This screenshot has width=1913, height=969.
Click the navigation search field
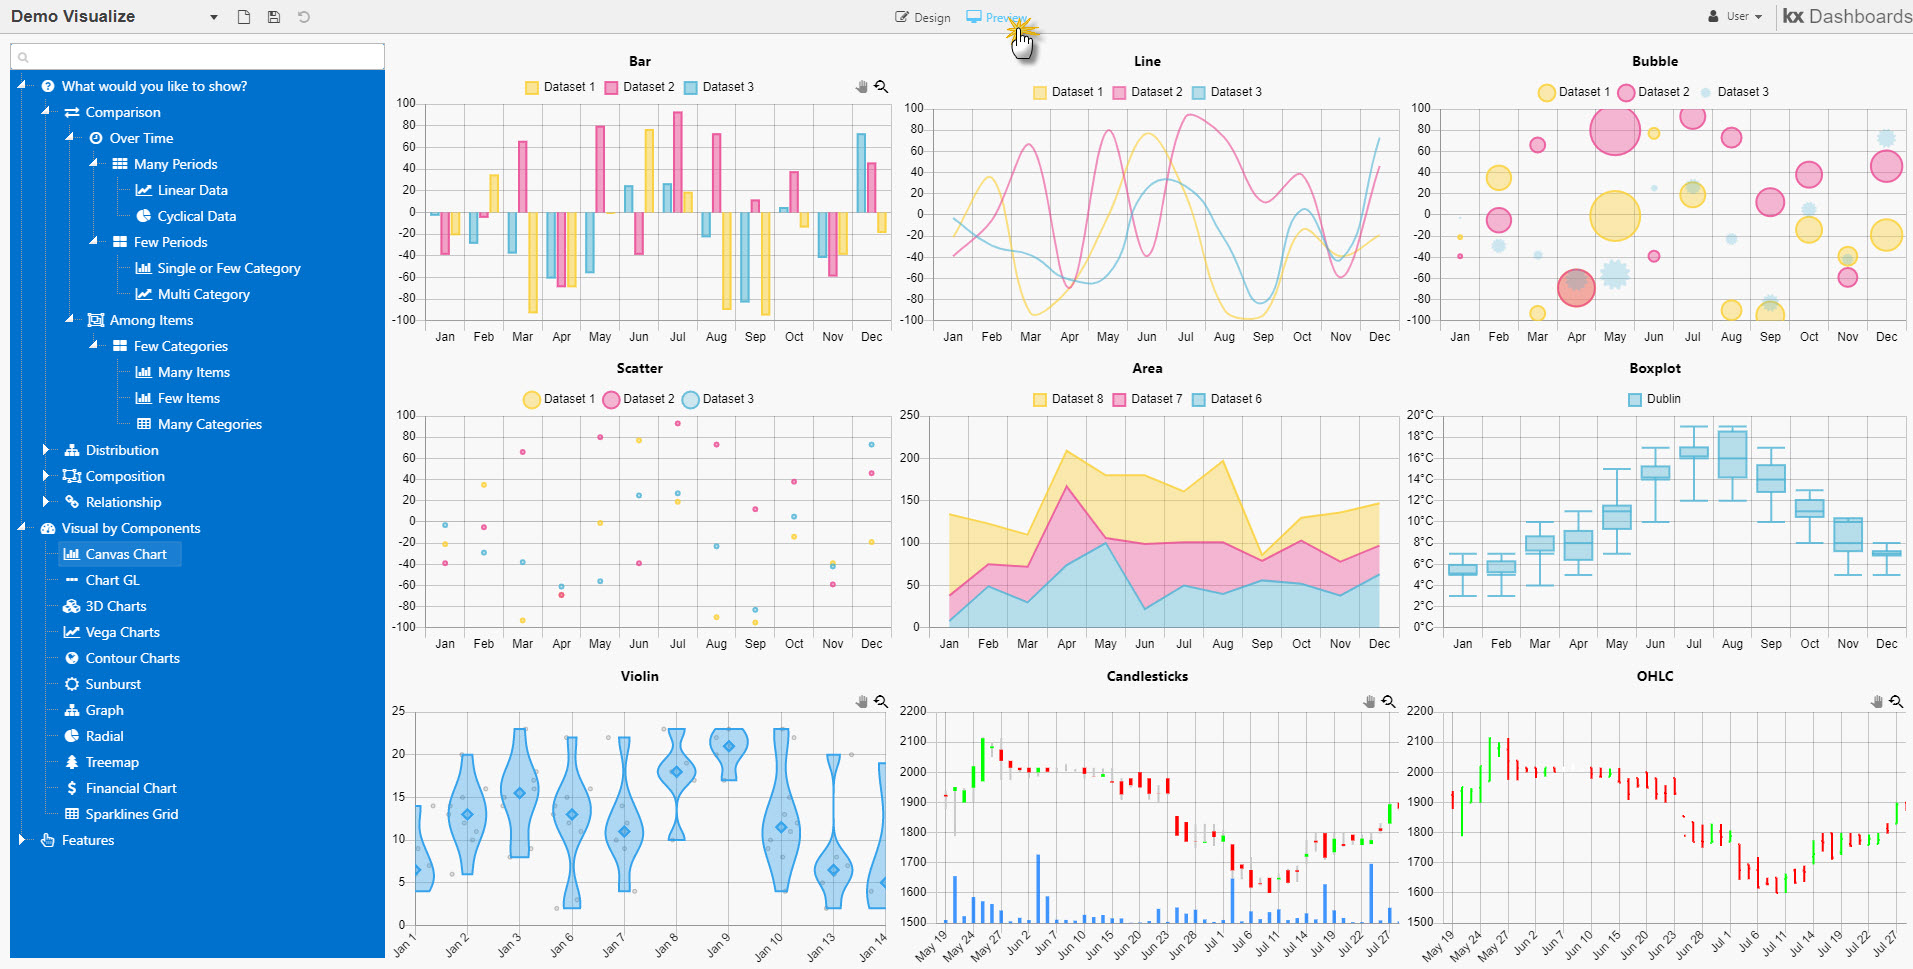coord(198,57)
